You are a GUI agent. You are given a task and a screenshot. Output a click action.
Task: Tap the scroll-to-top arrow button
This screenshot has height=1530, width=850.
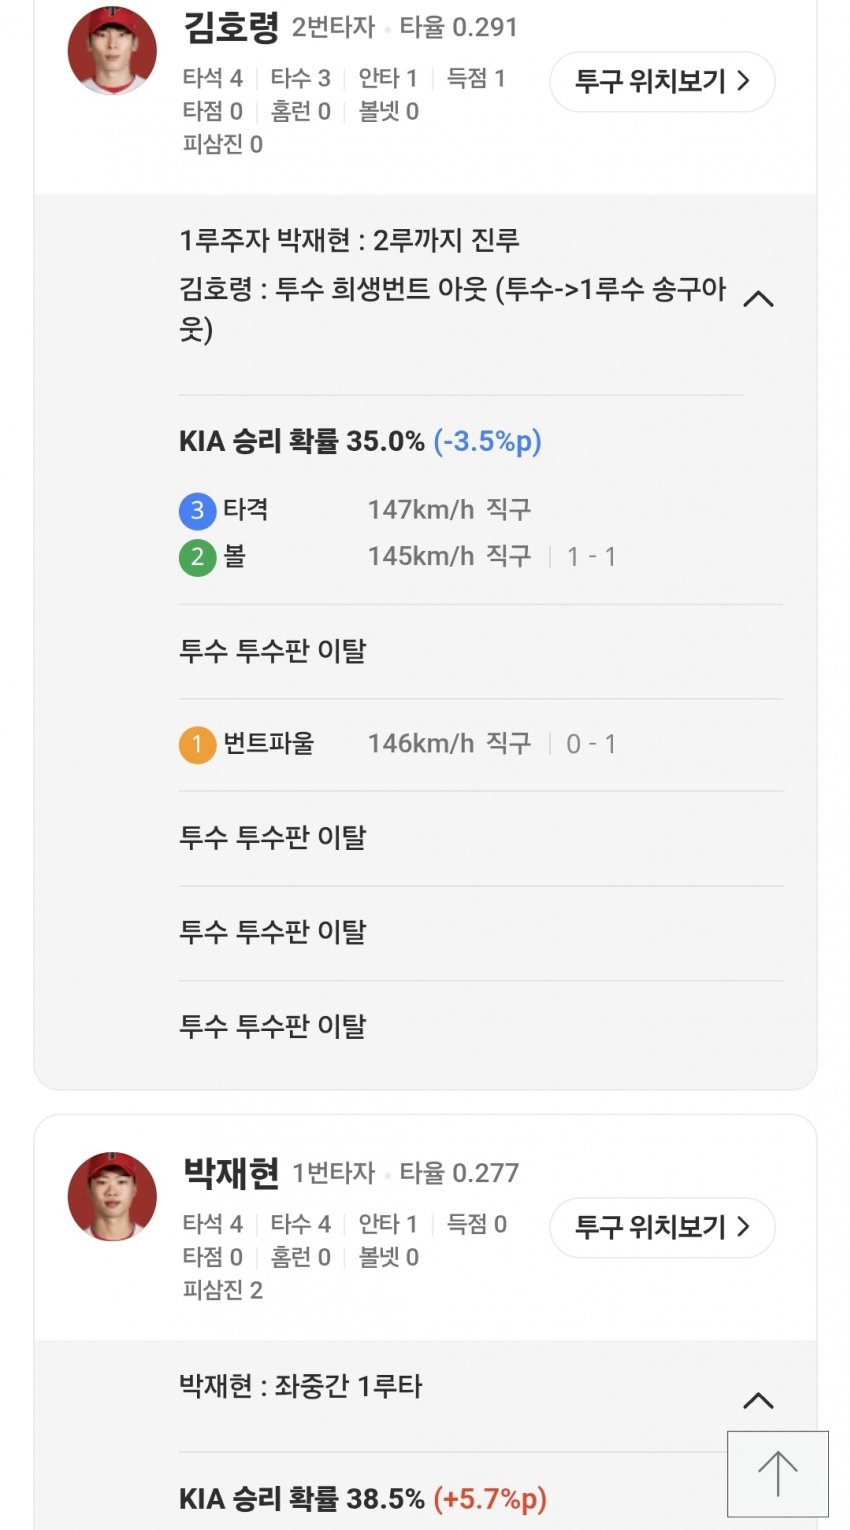[x=777, y=1474]
